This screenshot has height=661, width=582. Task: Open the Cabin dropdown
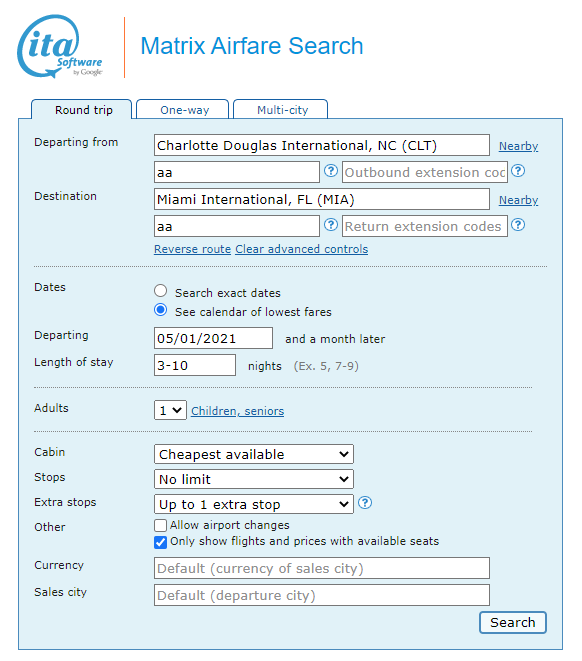coord(254,454)
